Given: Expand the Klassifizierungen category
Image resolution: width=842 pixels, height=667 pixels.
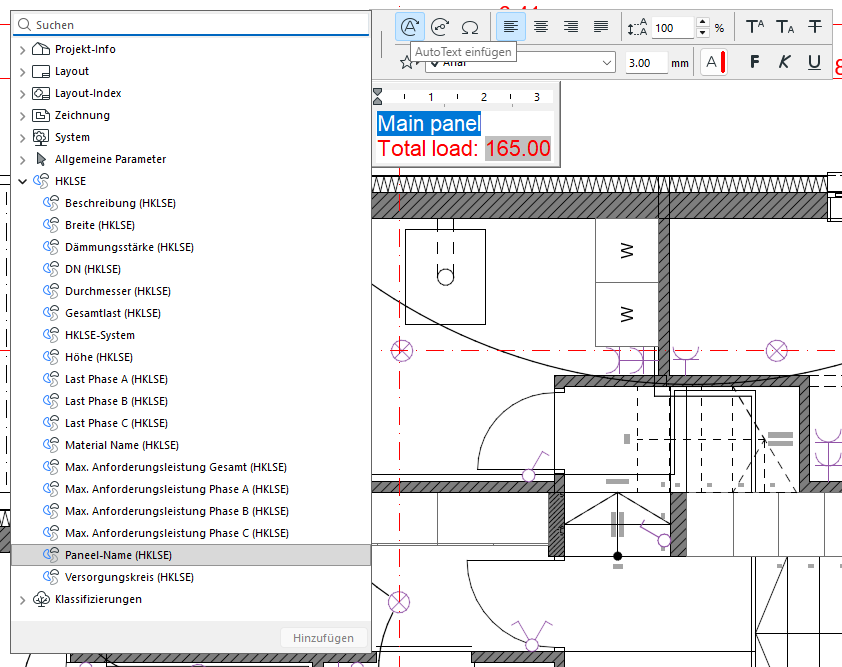Looking at the screenshot, I should tap(22, 600).
